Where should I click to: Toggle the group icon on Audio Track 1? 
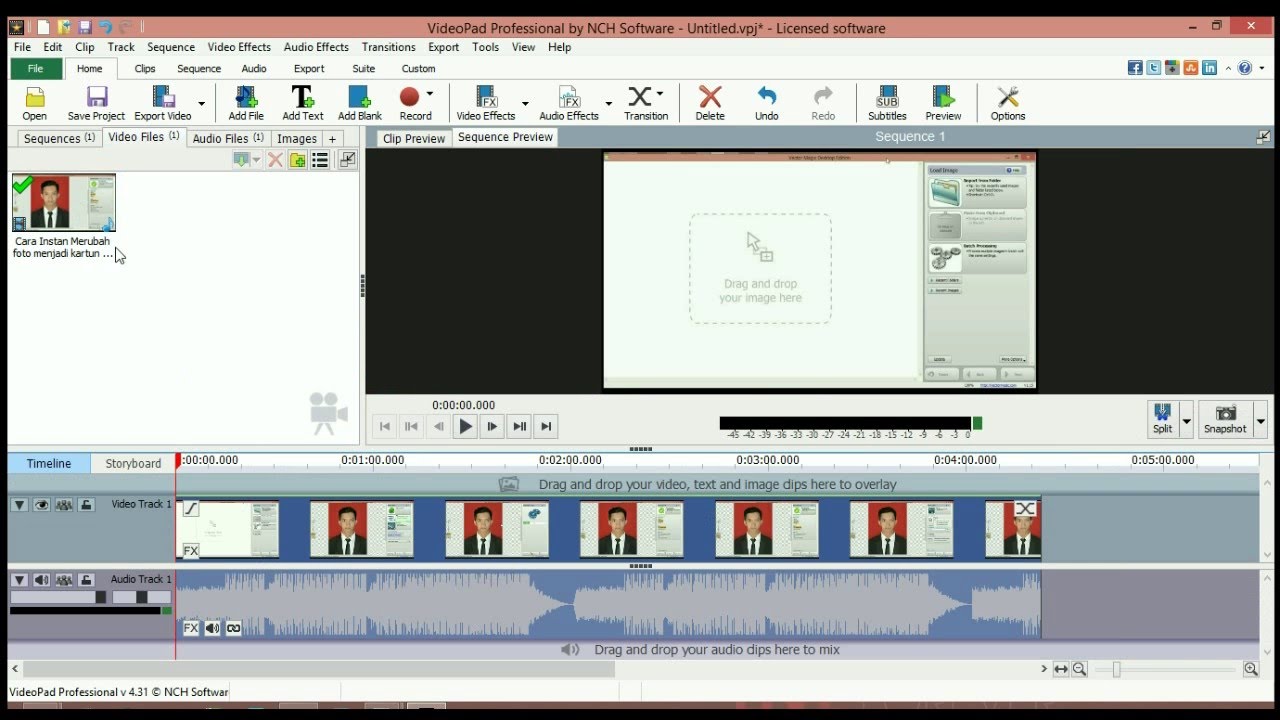tap(64, 580)
